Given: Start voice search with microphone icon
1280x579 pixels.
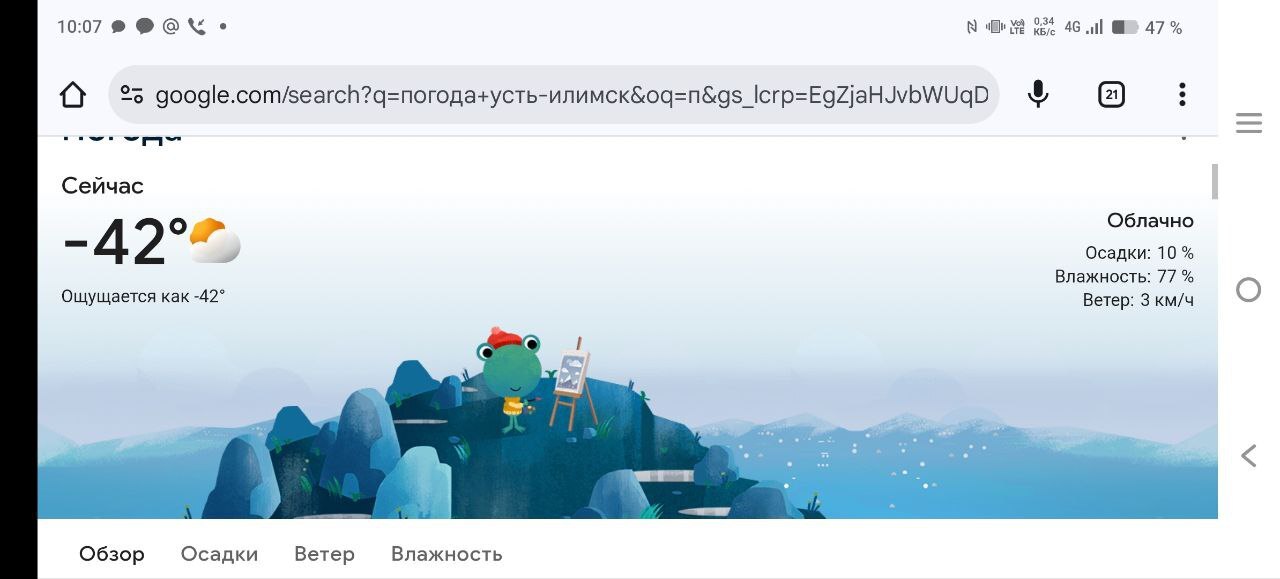Looking at the screenshot, I should click(1038, 95).
